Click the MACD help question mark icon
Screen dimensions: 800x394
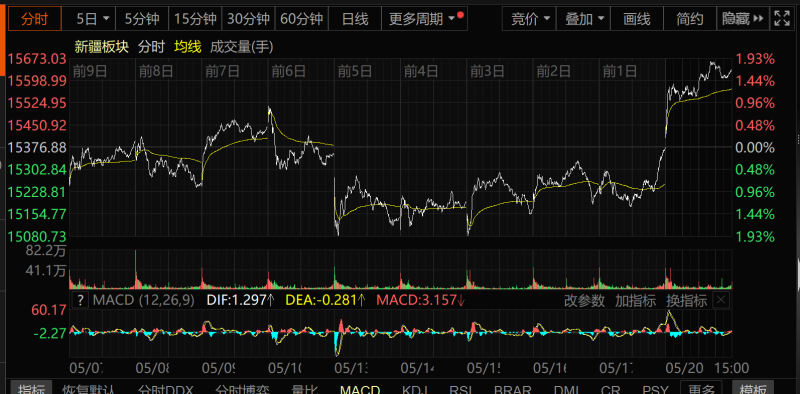click(80, 300)
